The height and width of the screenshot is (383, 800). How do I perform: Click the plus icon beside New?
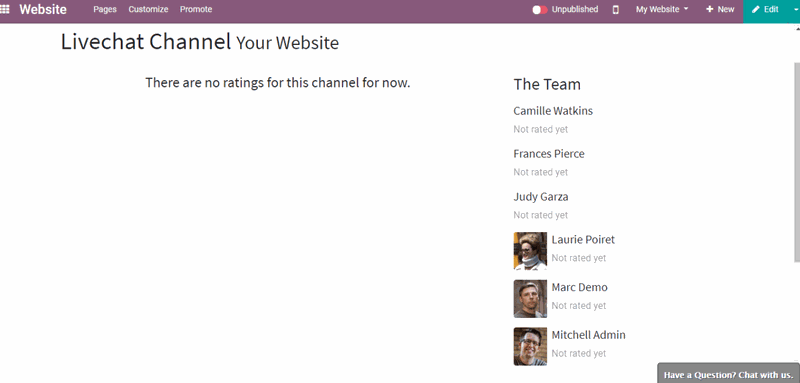709,9
